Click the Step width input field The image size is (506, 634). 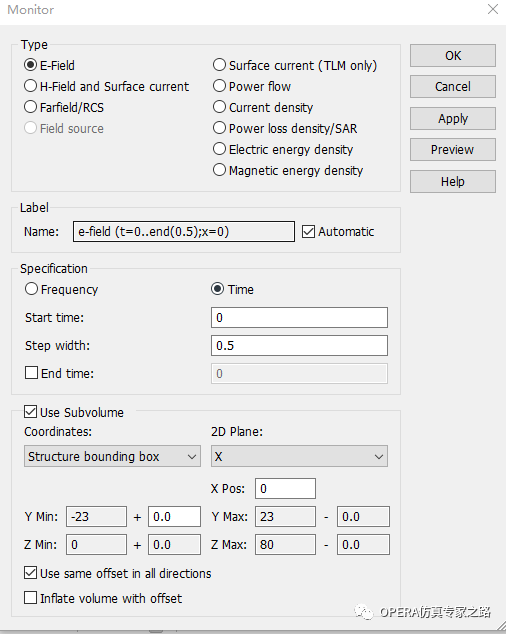pyautogui.click(x=299, y=345)
